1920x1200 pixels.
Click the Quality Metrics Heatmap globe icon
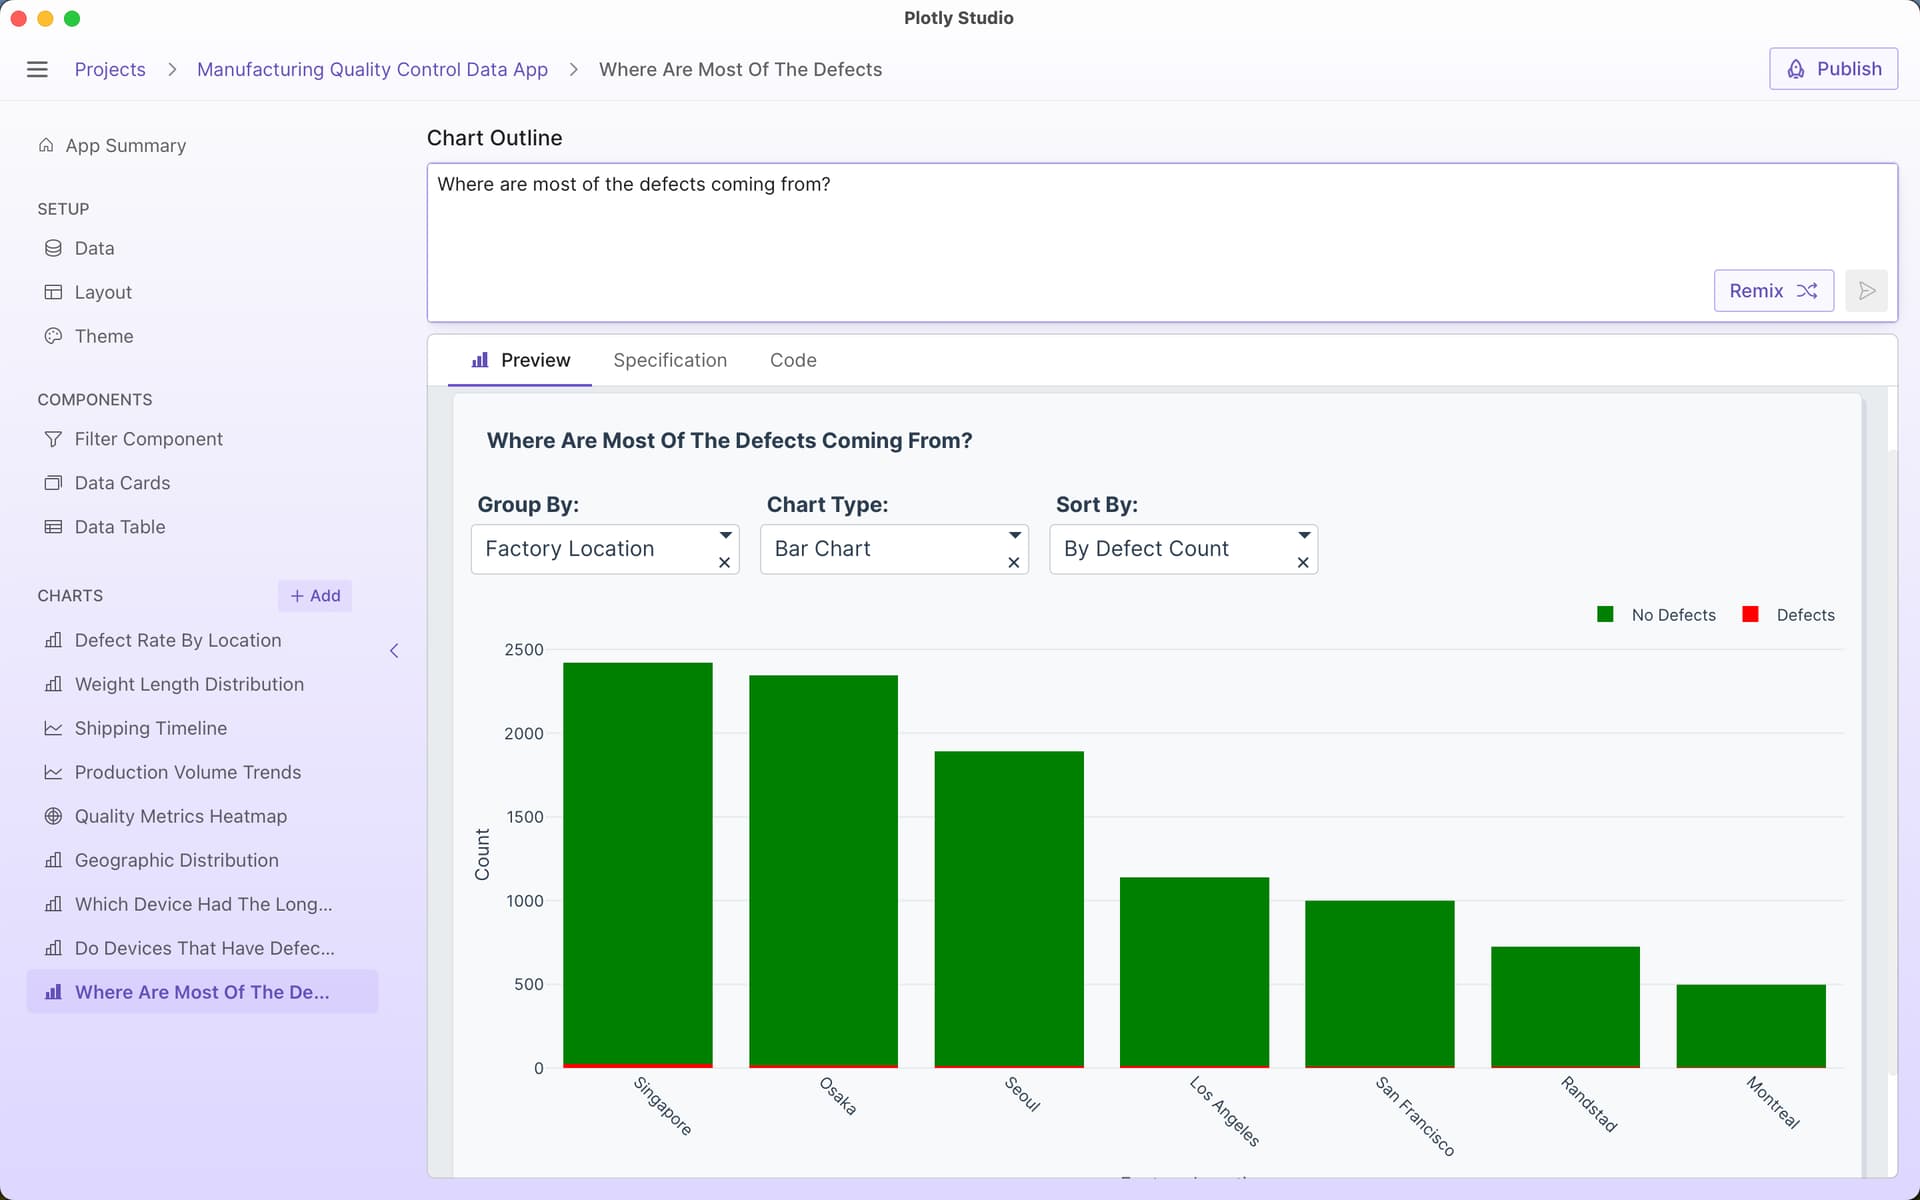click(53, 816)
